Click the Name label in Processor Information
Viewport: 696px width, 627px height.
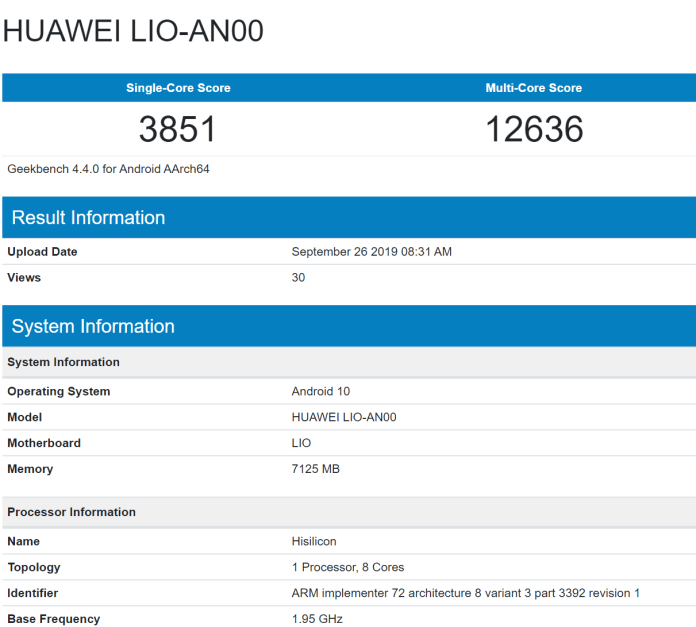click(24, 541)
